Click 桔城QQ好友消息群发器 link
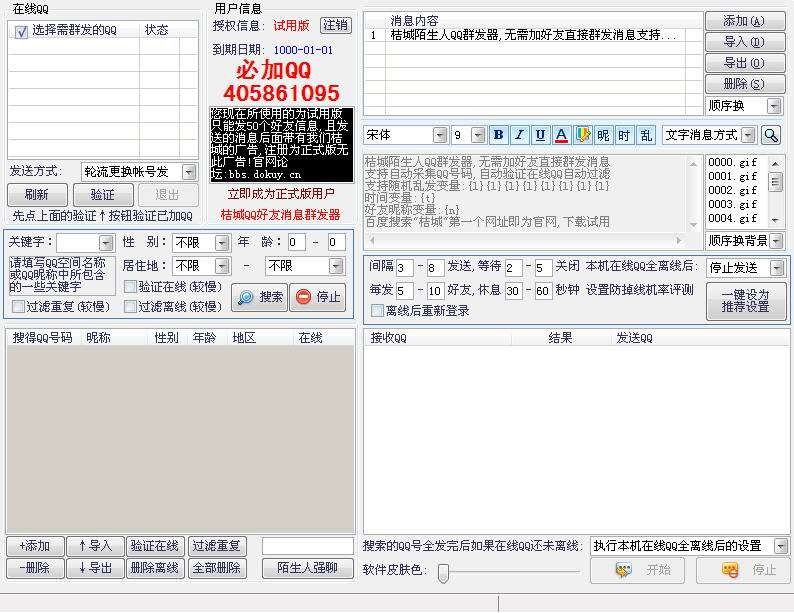 click(x=281, y=215)
